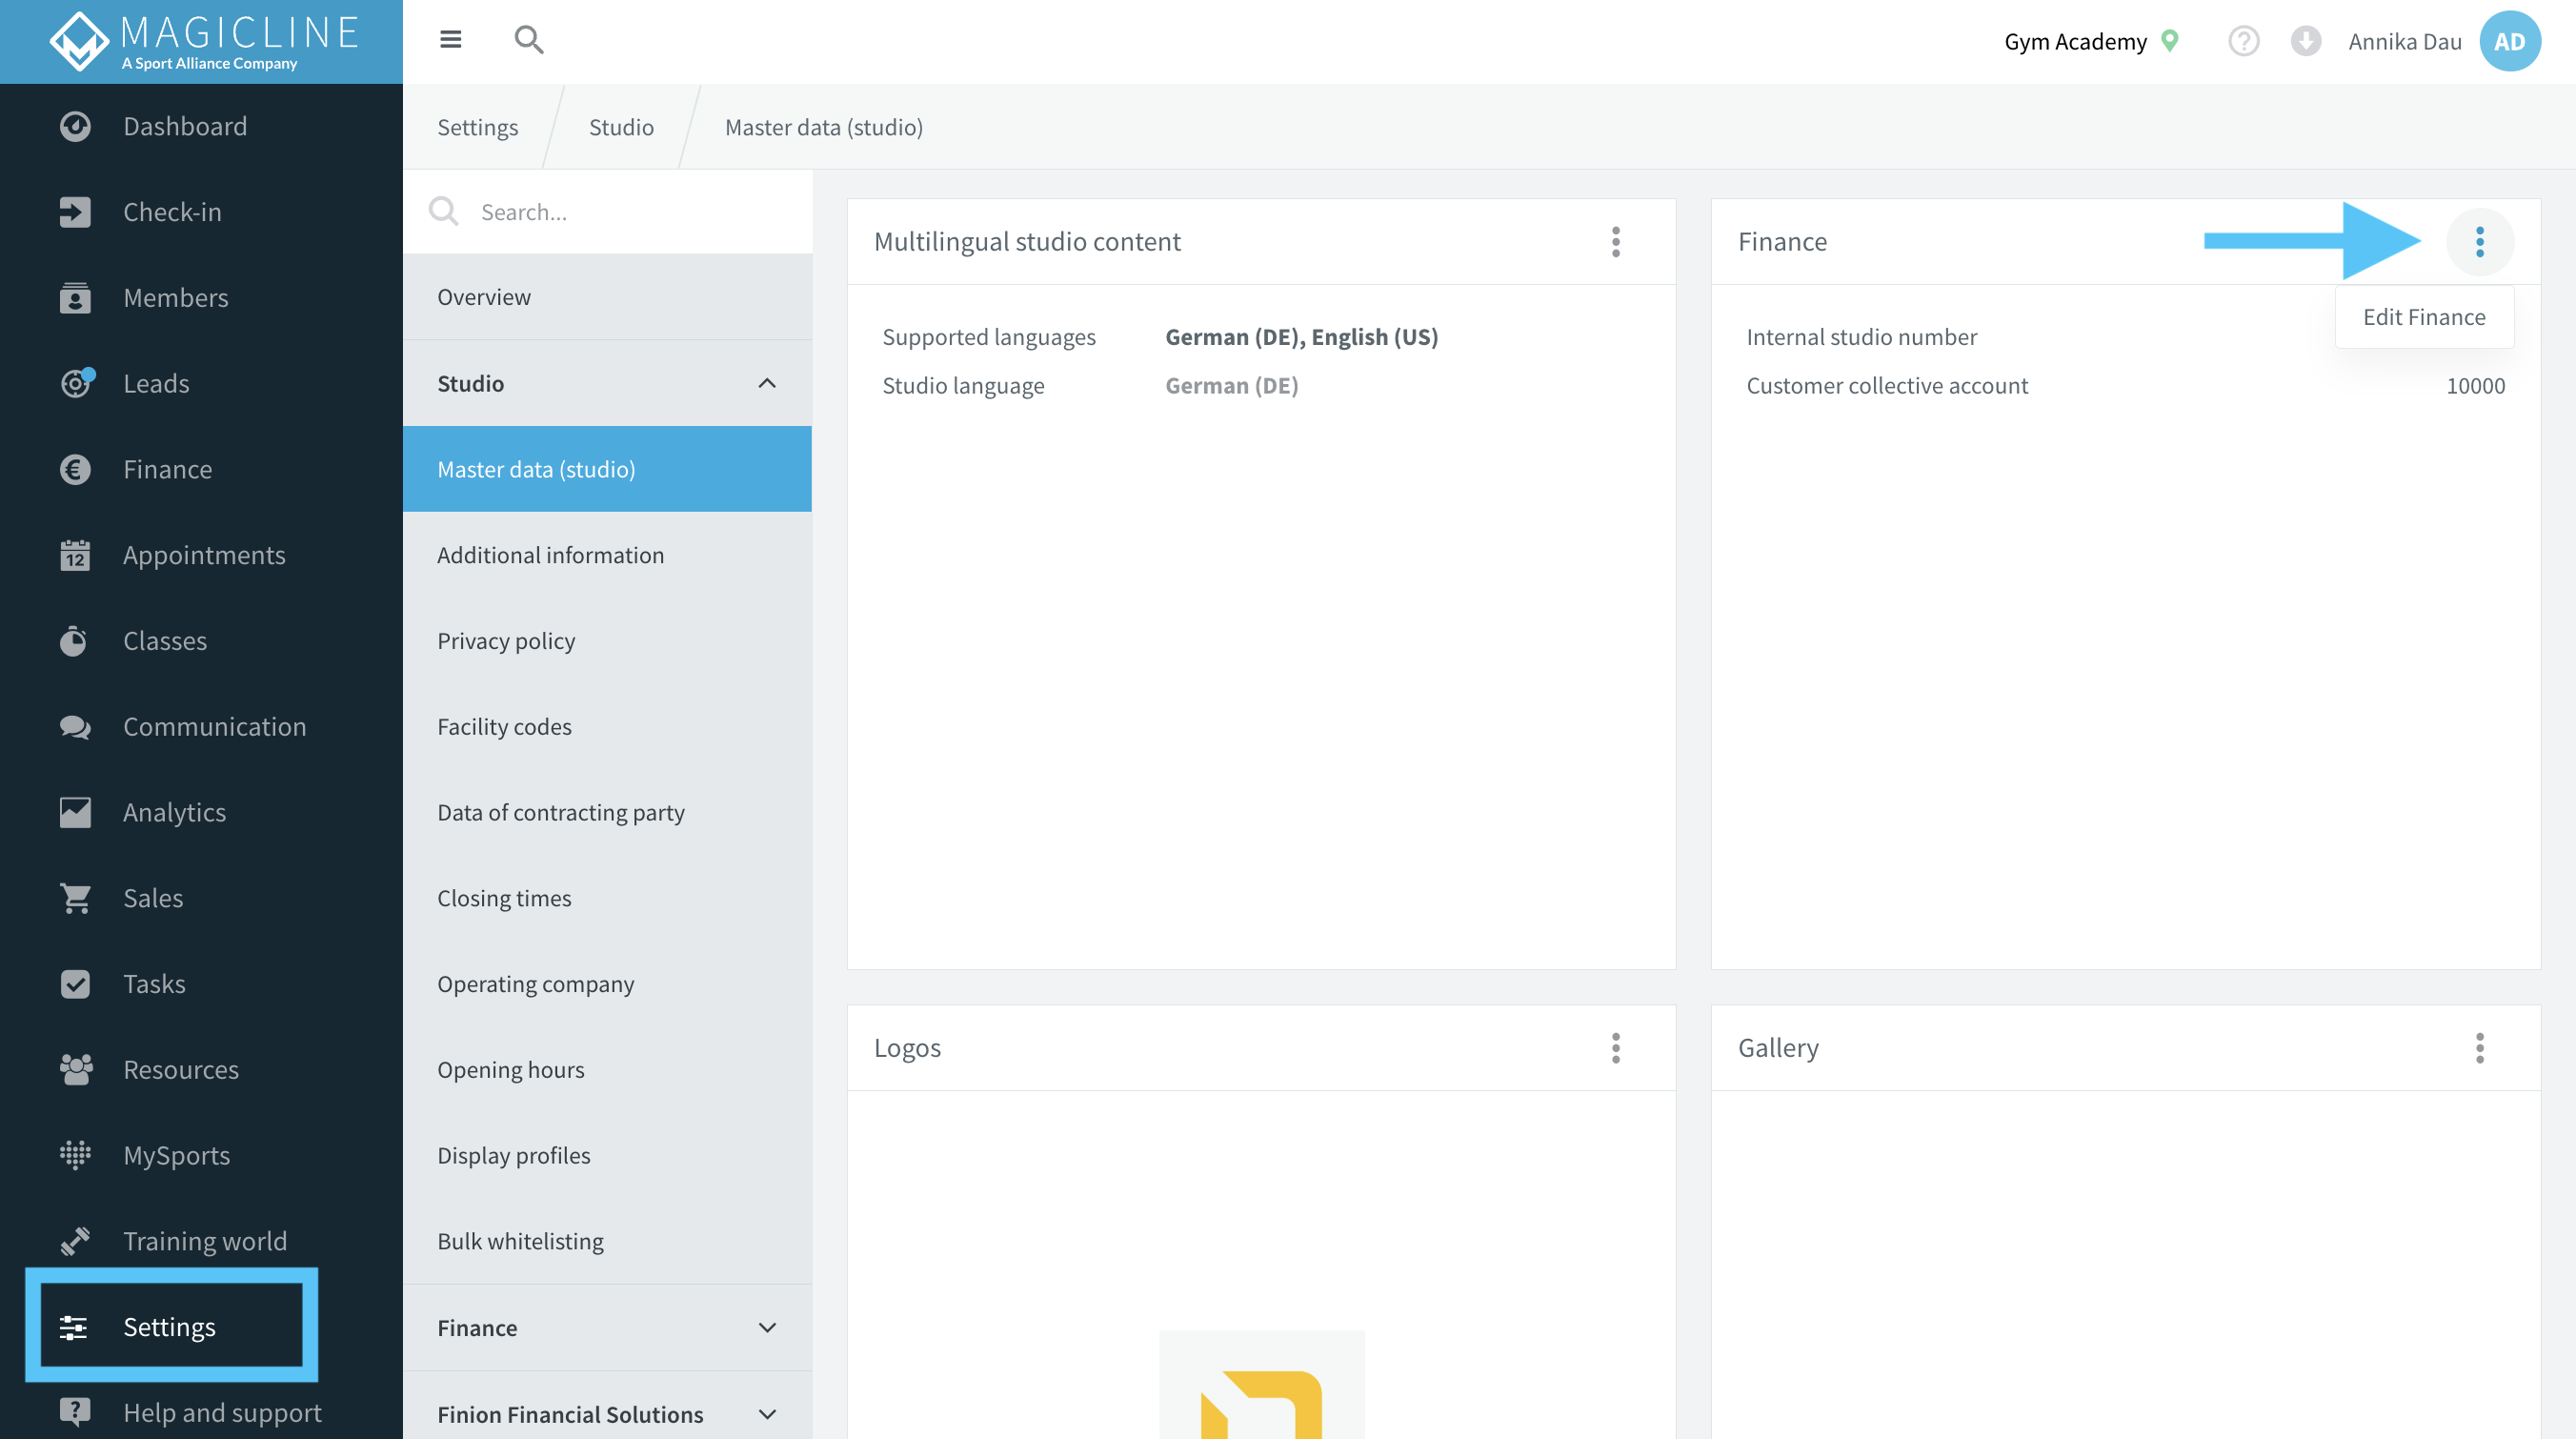Click the Communication chat bubbles icon
Viewport: 2576px width, 1439px height.
coord(75,727)
